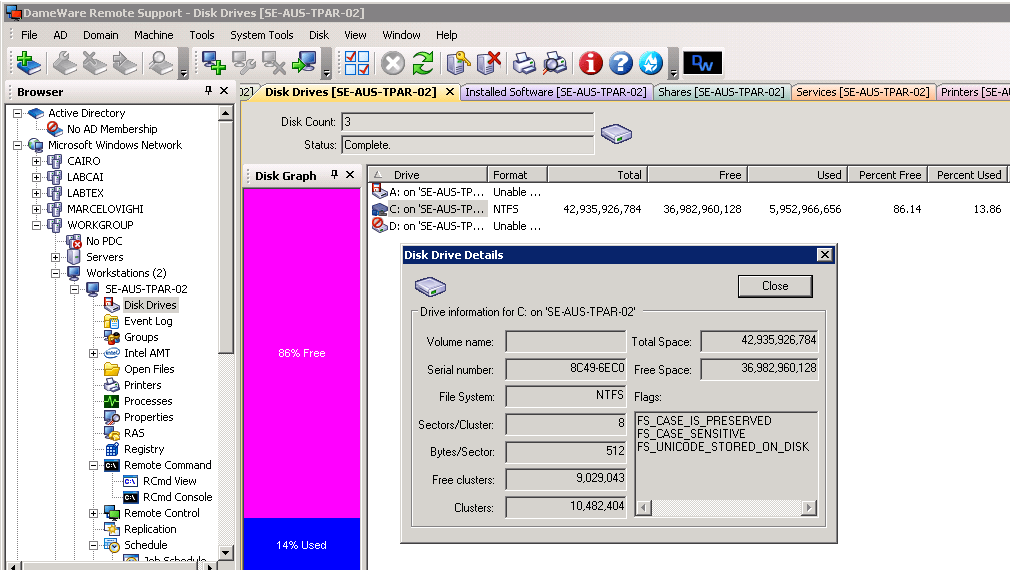
Task: Click the red Information icon
Action: 590,62
